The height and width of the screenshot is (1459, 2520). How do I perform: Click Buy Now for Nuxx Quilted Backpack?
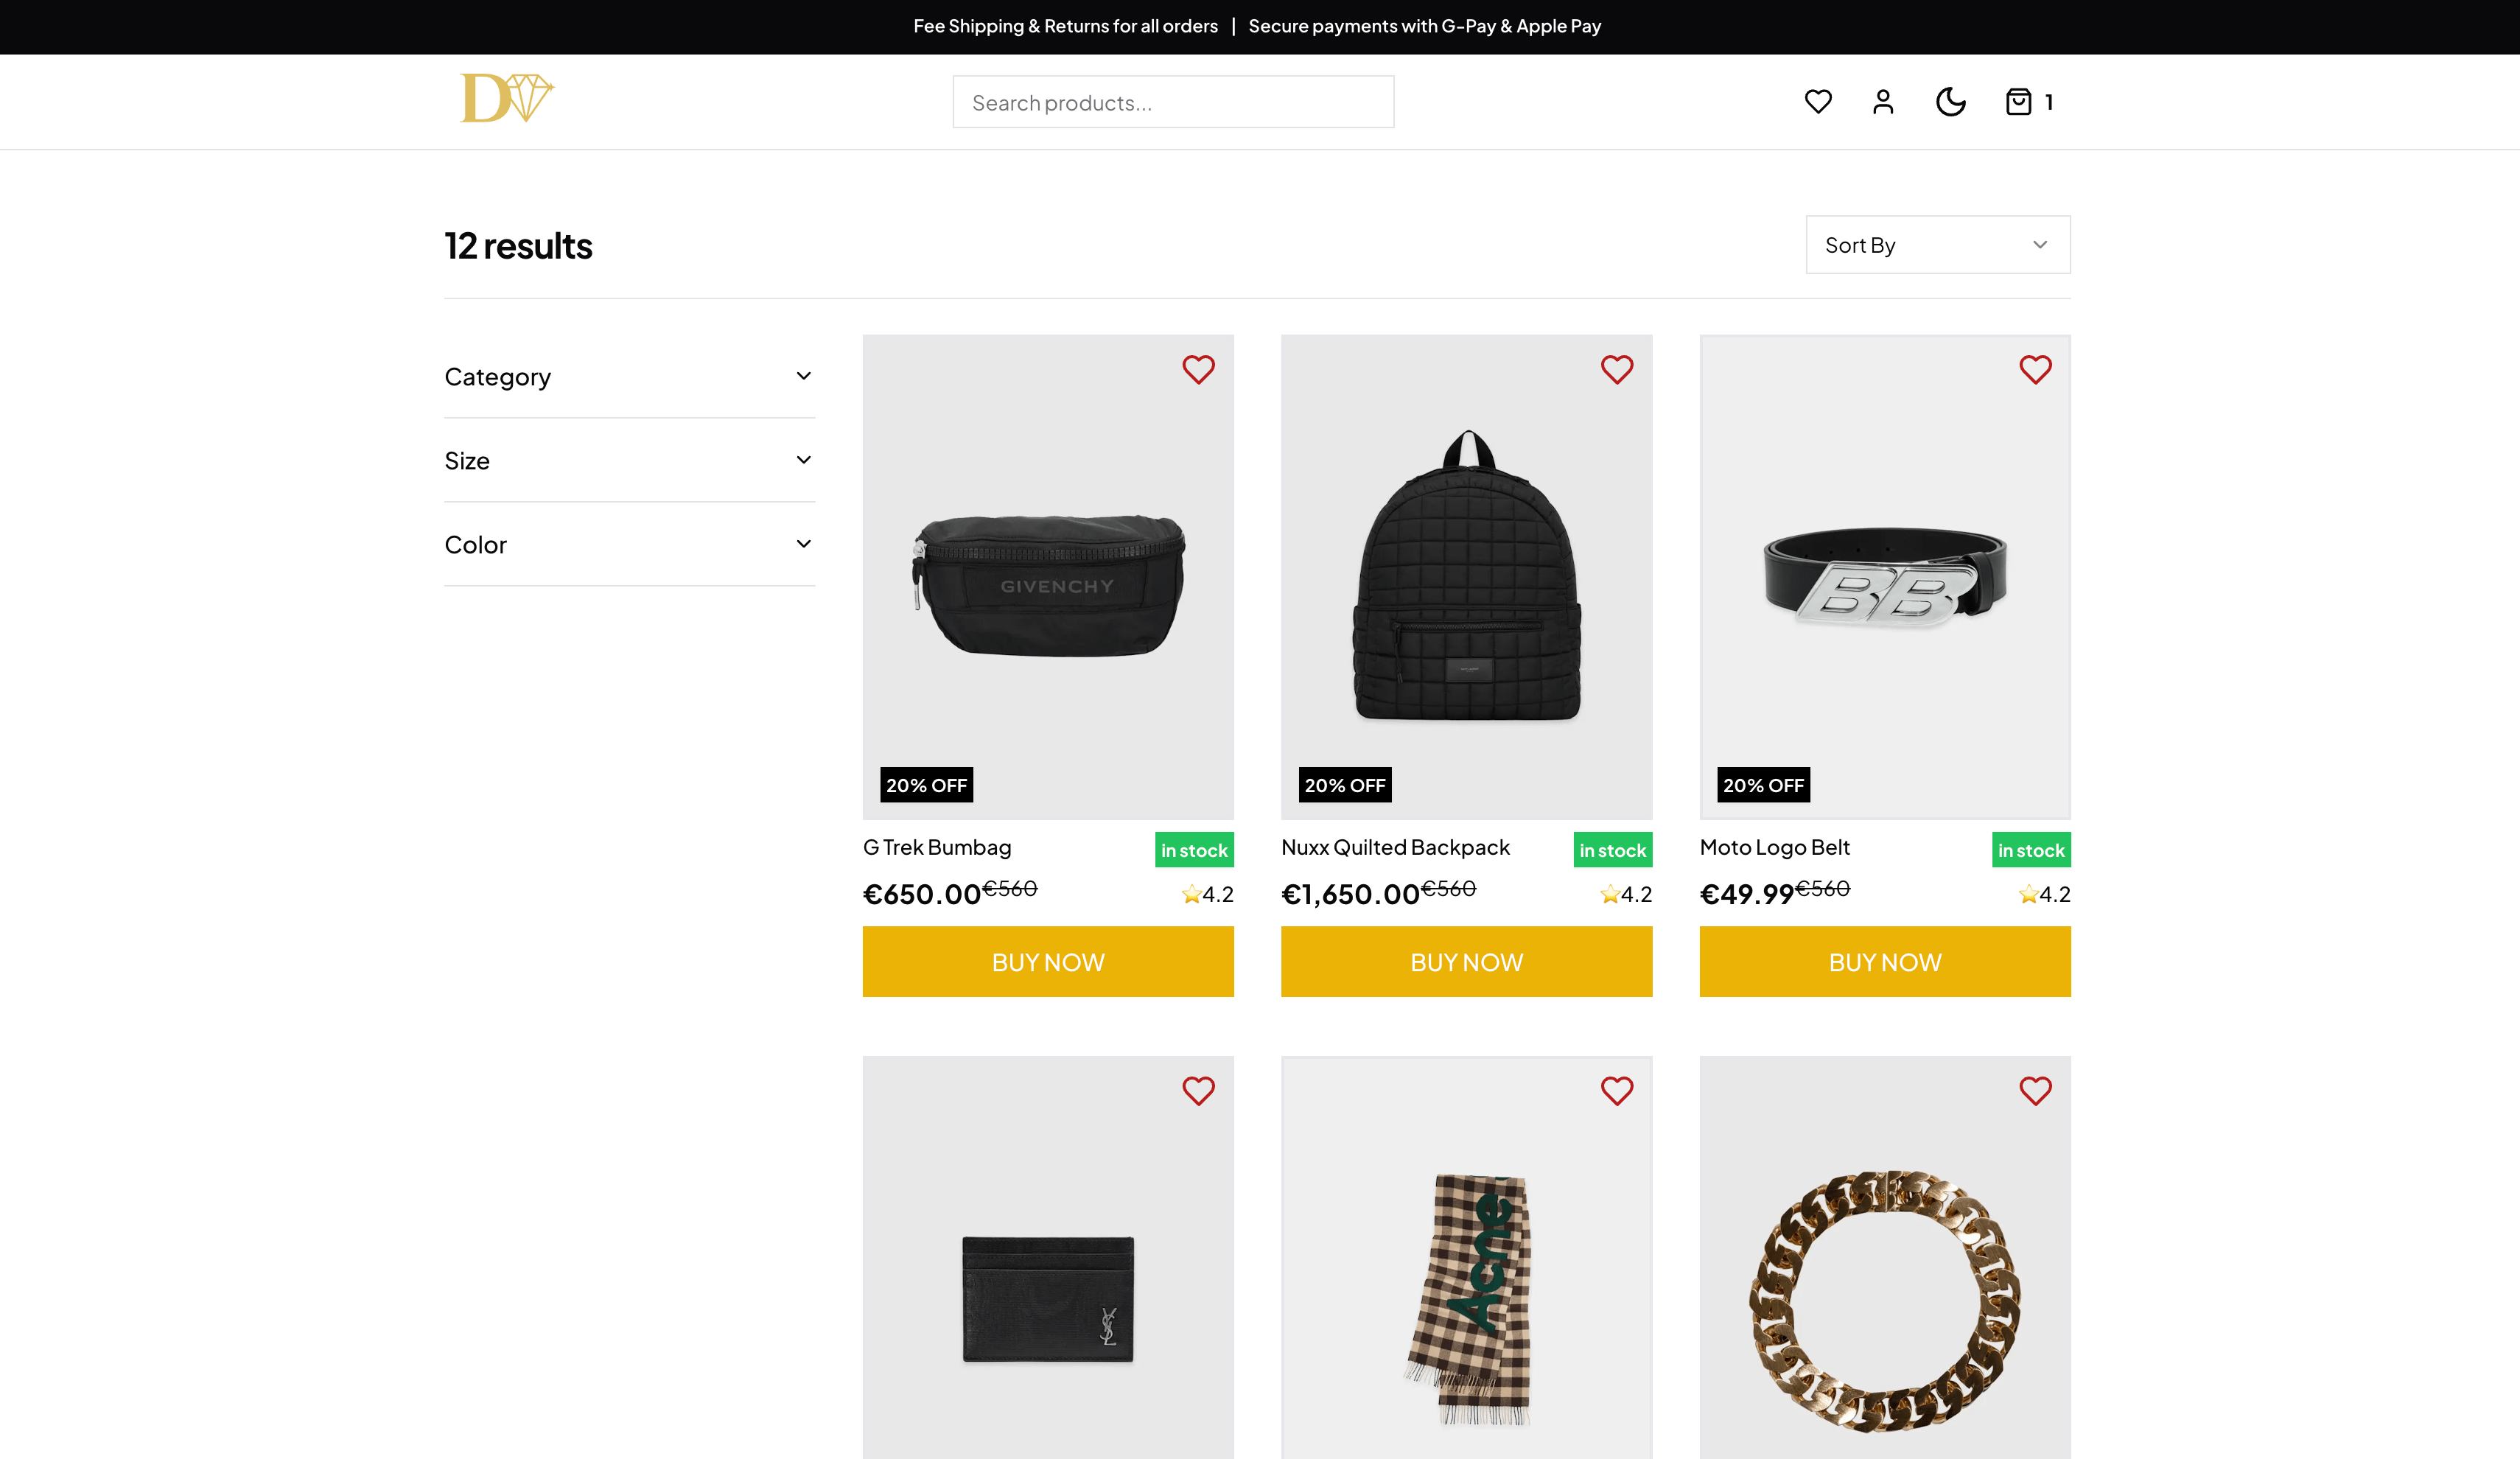coord(1466,962)
